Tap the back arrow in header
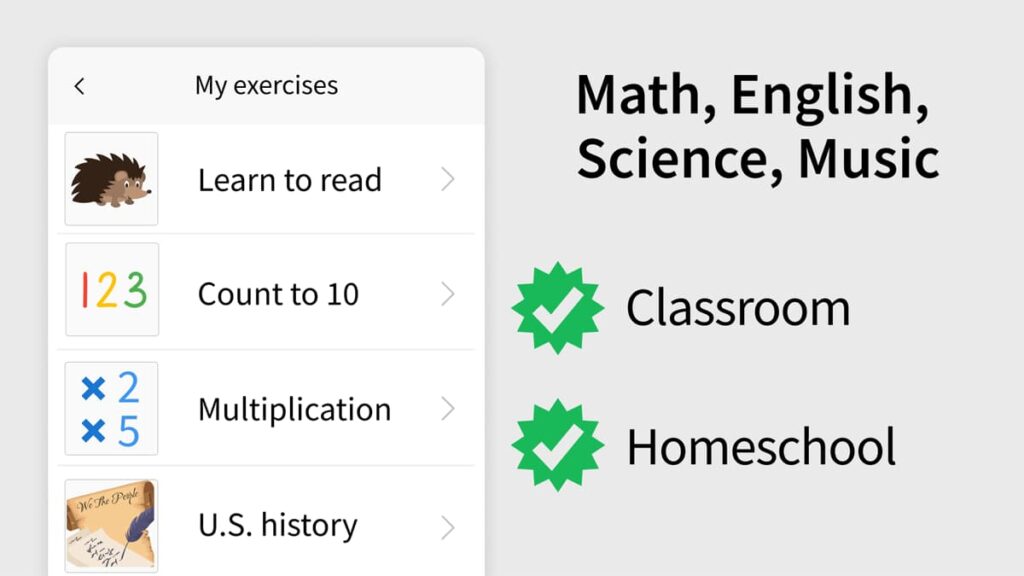 80,87
